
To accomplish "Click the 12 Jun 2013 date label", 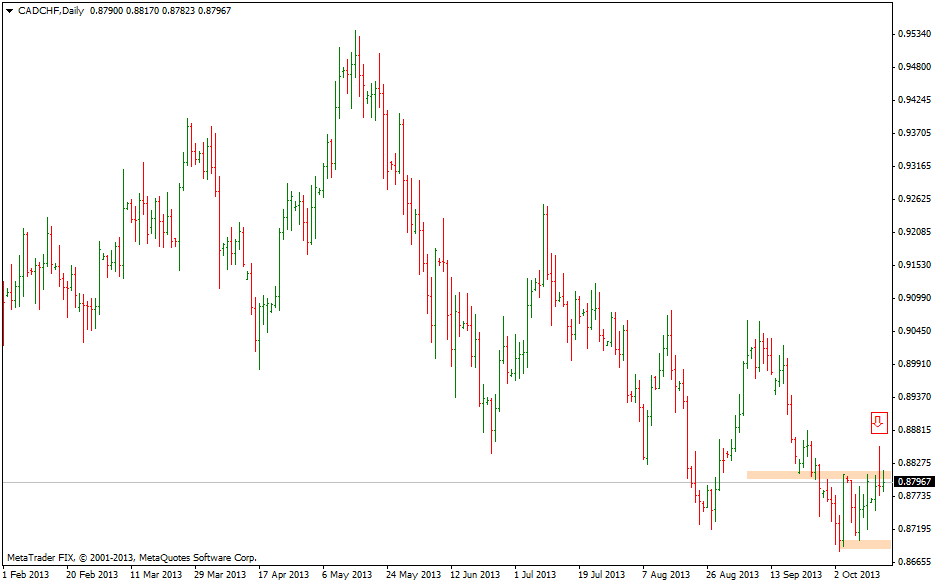I will point(474,575).
